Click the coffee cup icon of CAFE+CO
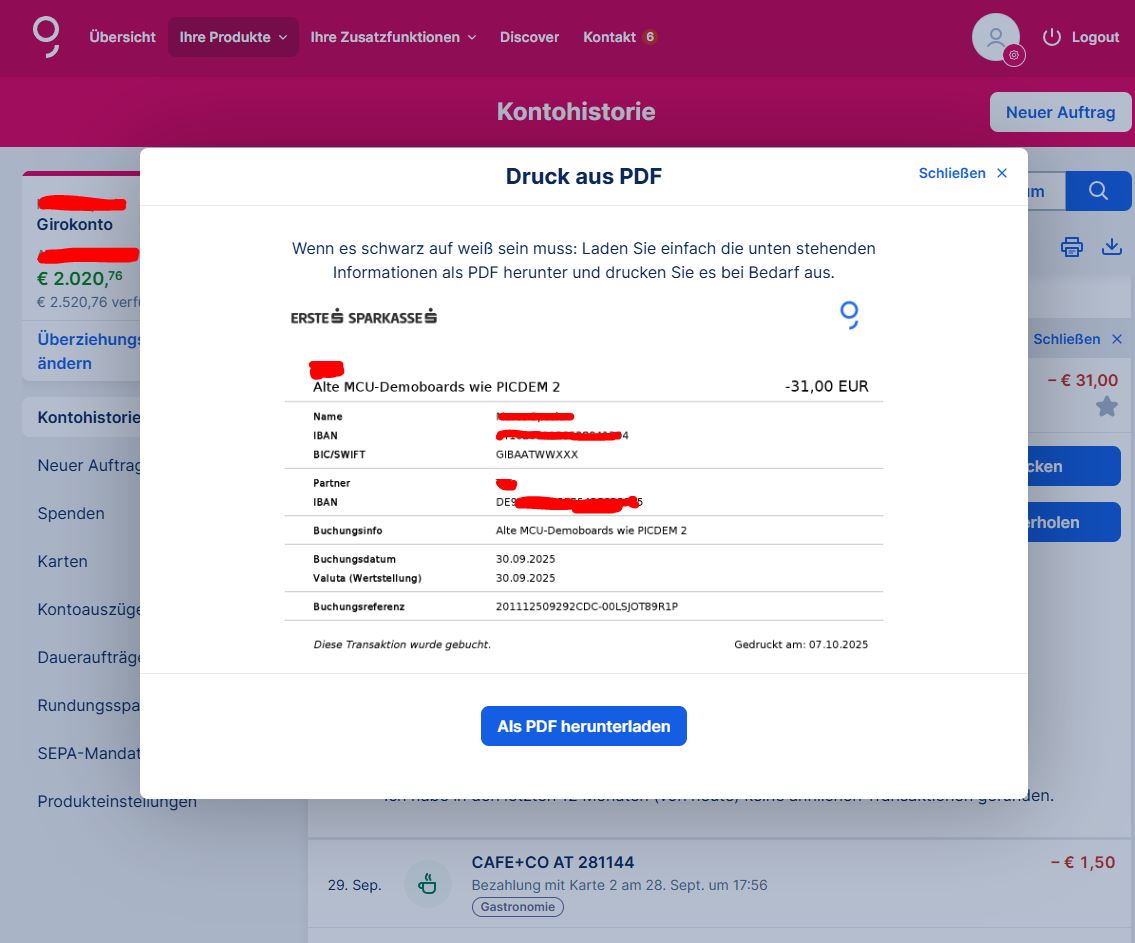The height and width of the screenshot is (943, 1135). [428, 884]
